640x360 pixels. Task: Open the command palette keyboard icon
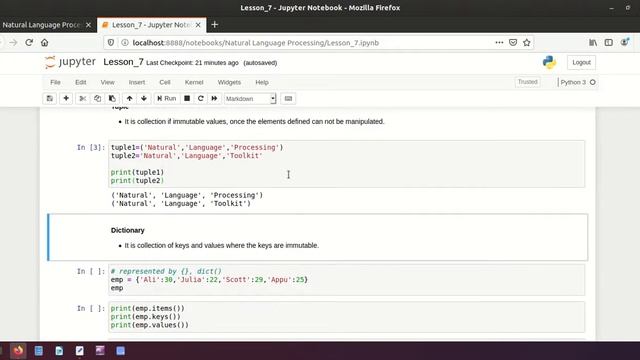click(x=288, y=98)
